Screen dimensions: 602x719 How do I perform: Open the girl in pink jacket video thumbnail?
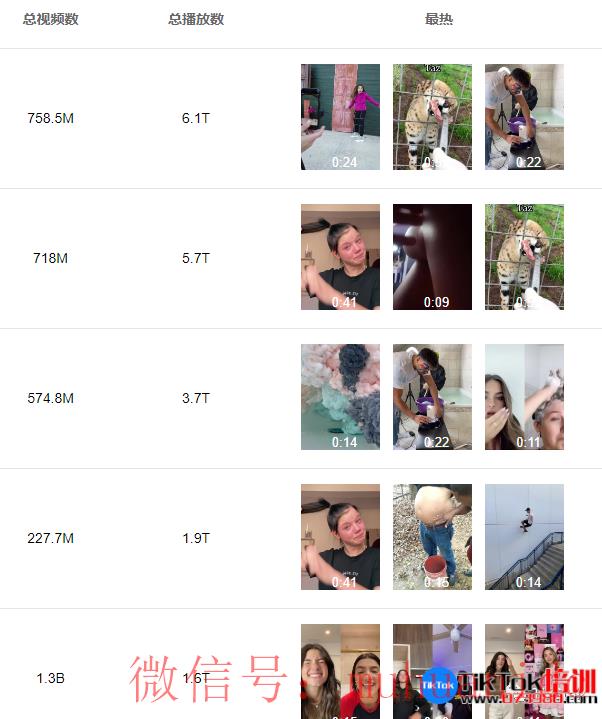(340, 117)
